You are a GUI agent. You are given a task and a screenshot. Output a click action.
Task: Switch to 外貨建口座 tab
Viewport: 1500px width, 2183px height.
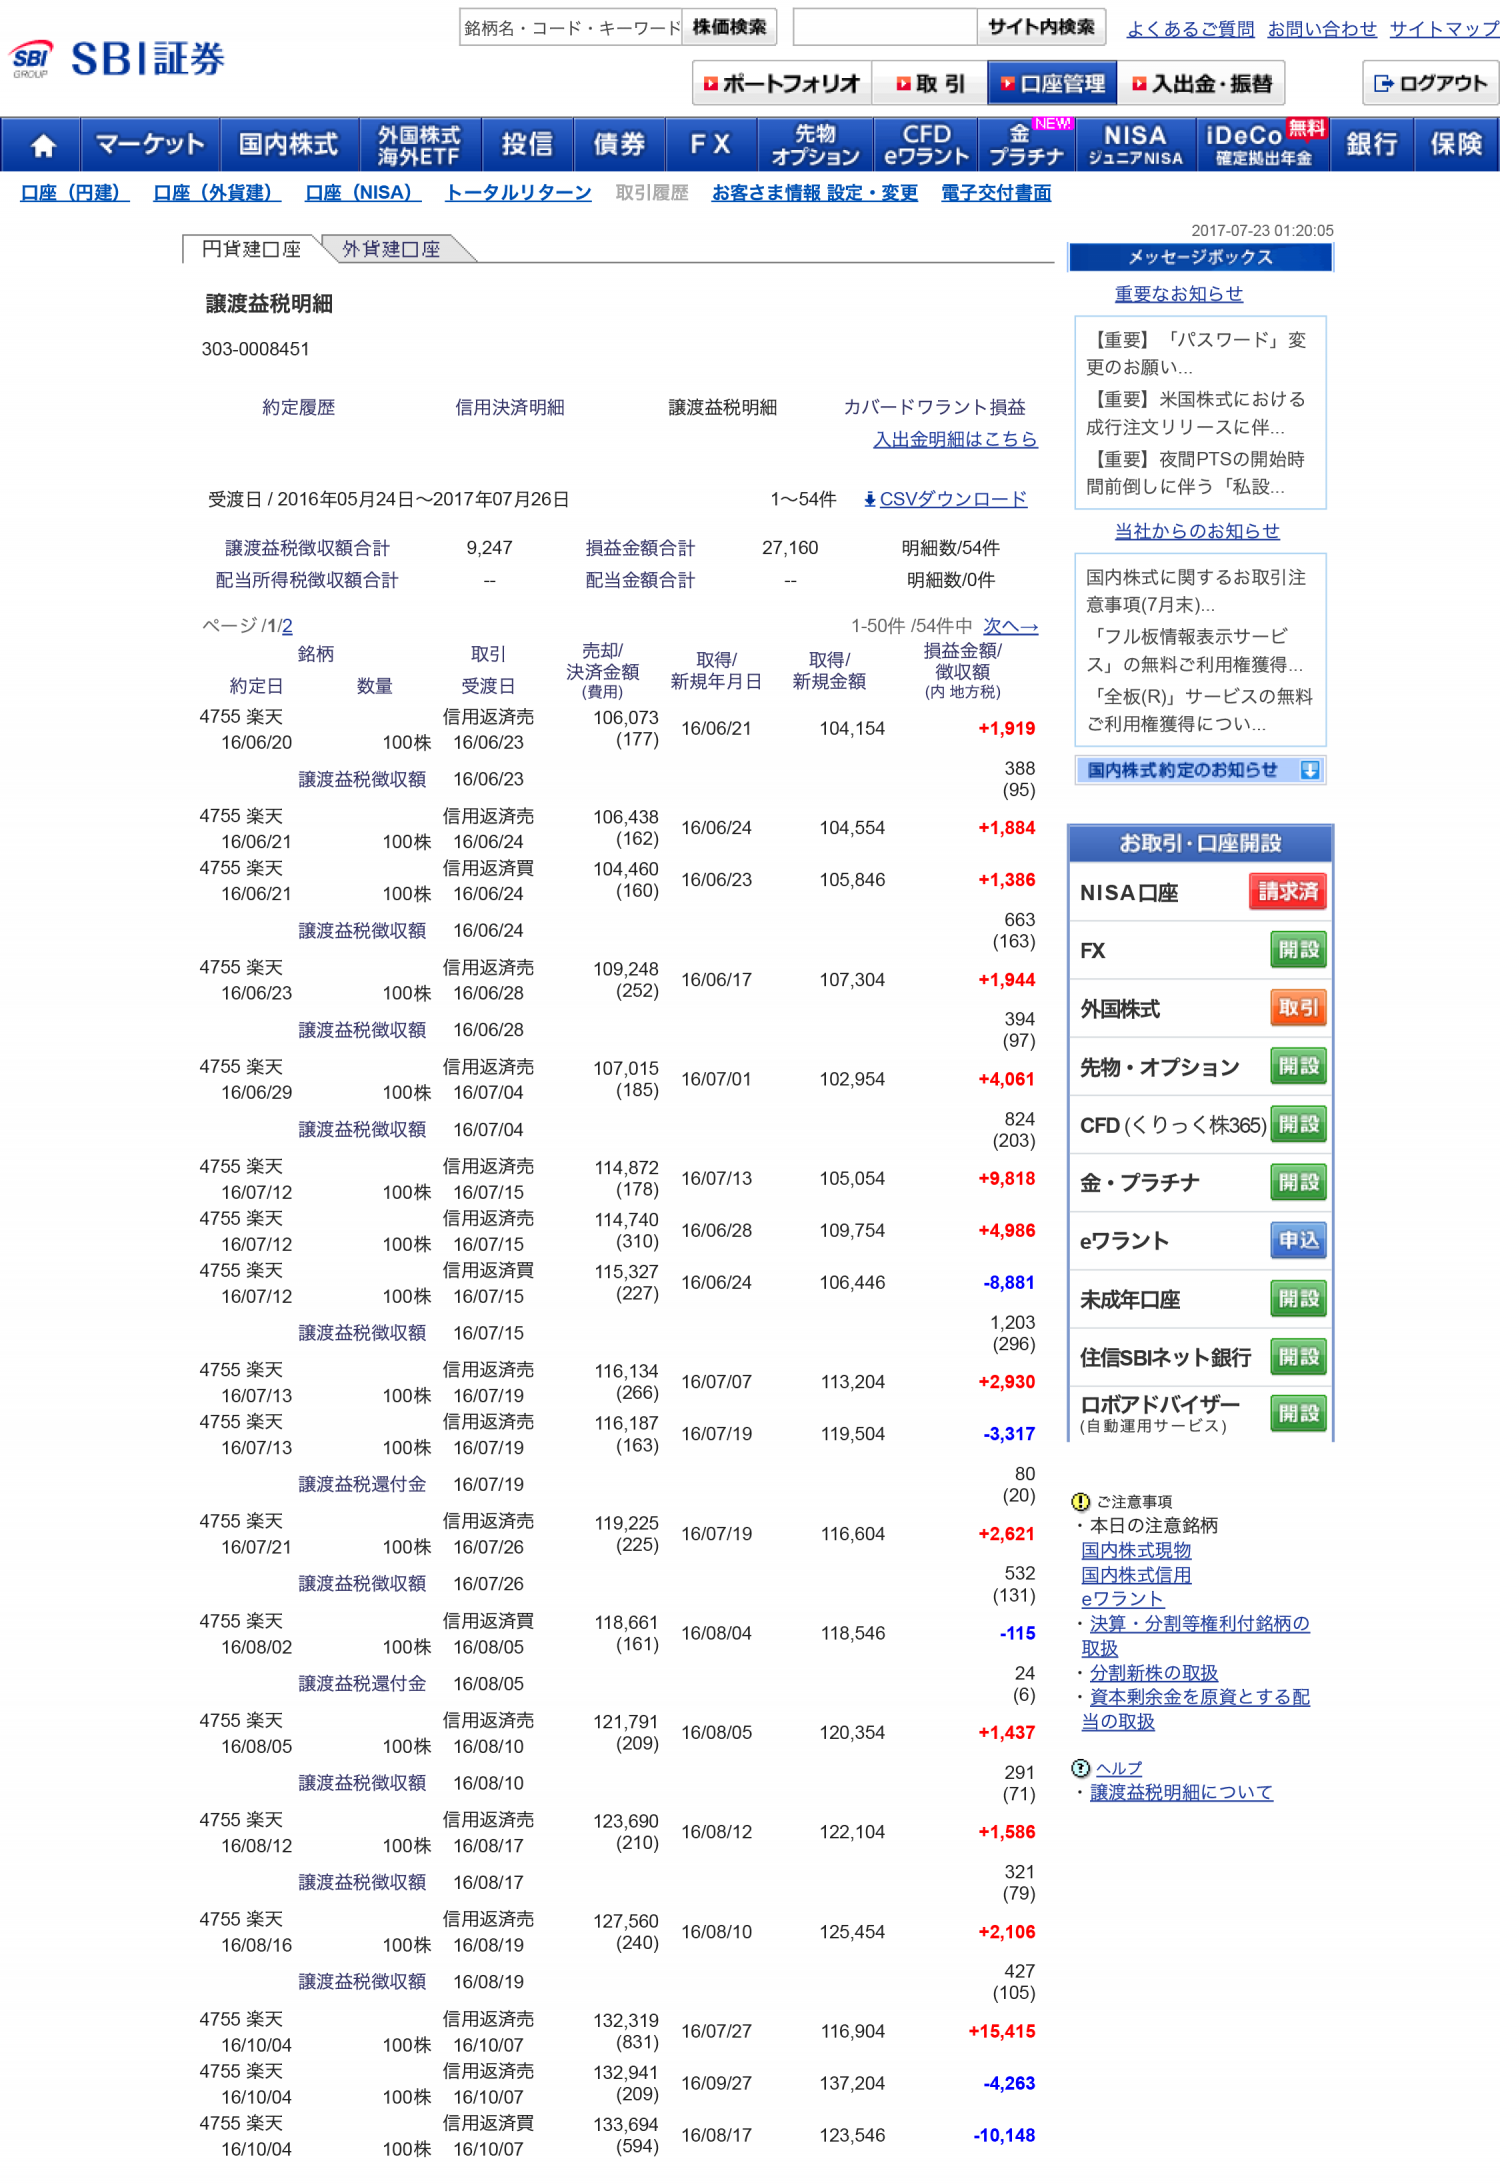[391, 249]
